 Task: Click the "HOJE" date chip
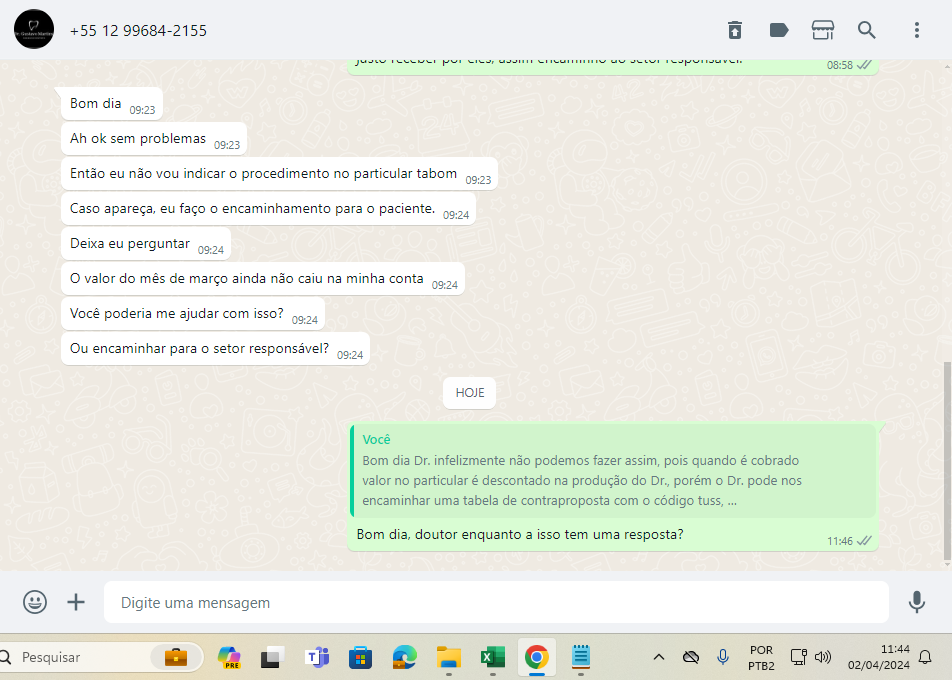tap(470, 393)
